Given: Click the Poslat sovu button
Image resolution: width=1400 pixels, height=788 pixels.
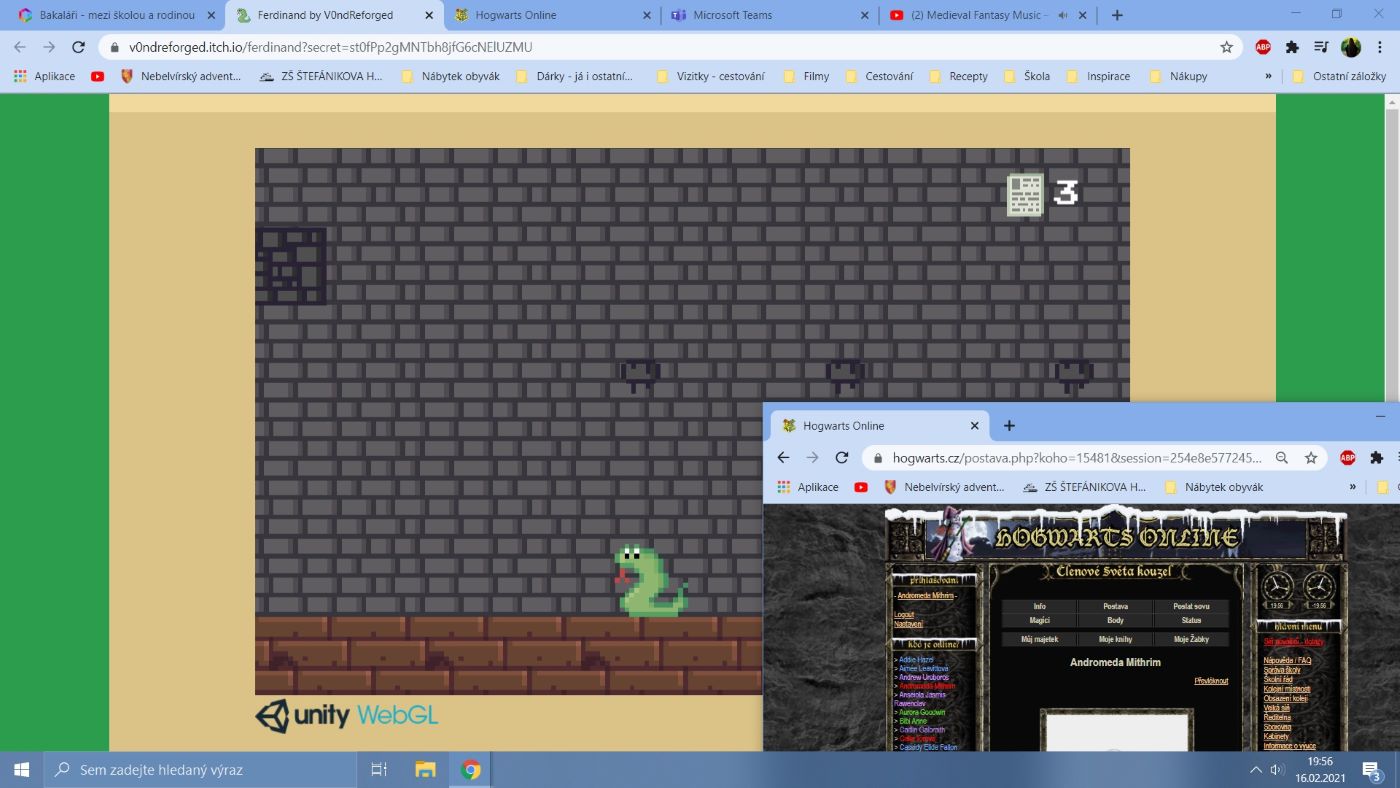Looking at the screenshot, I should coord(1191,607).
